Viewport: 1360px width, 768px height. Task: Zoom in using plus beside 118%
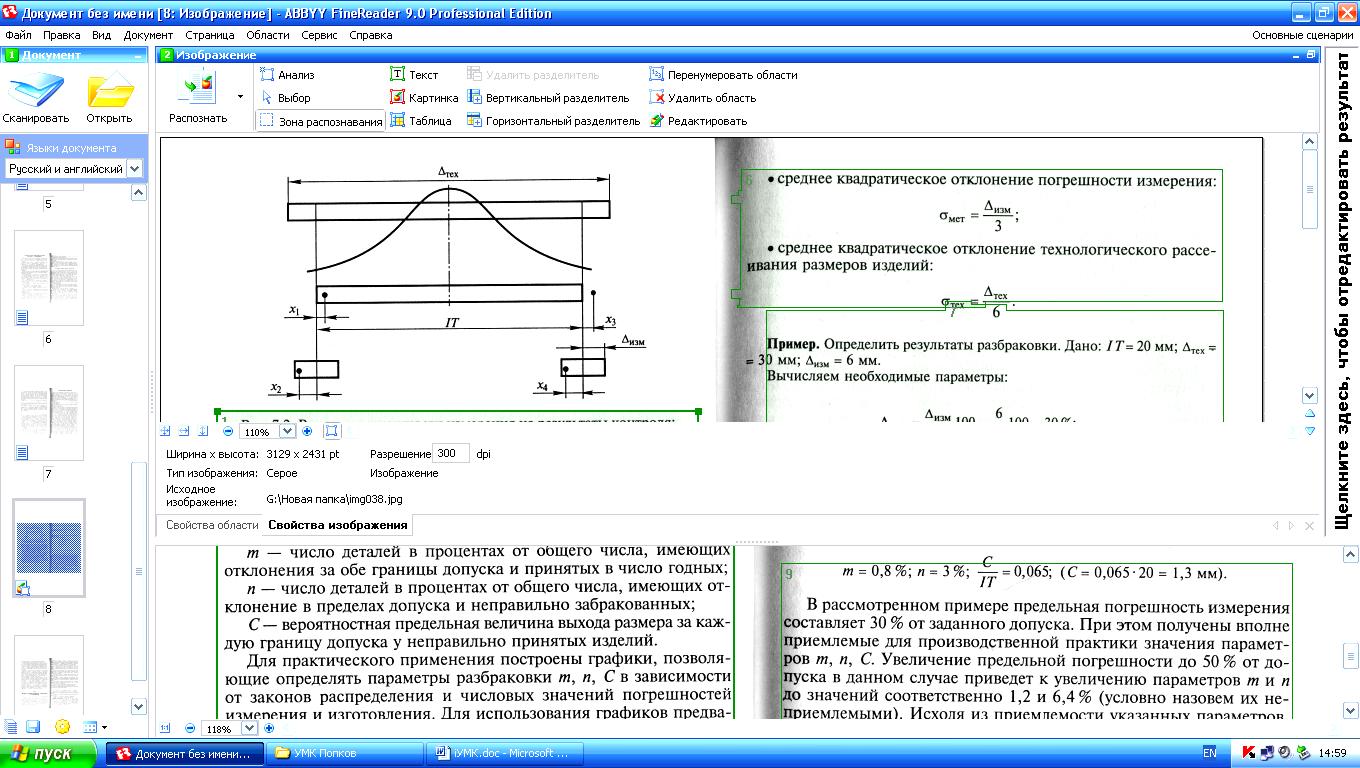coord(269,729)
